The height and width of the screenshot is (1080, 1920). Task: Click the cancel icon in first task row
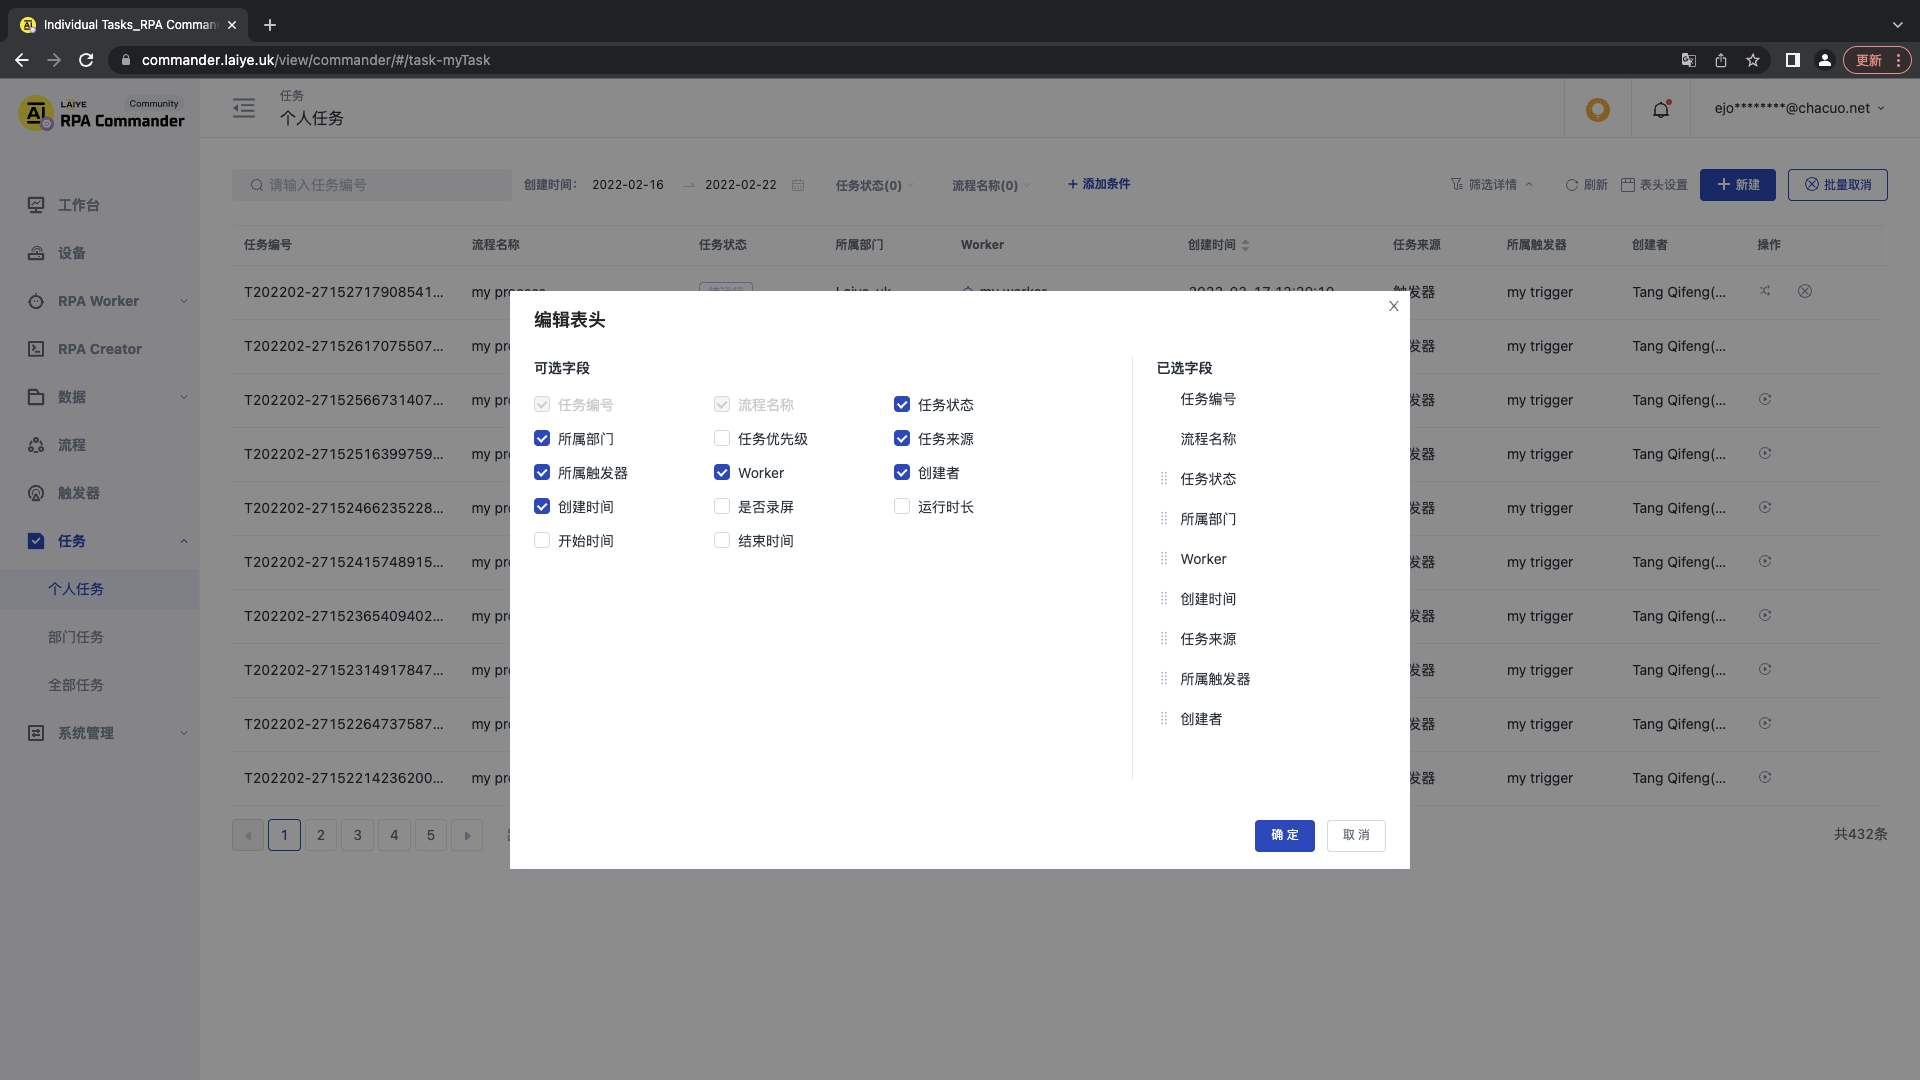1805,291
